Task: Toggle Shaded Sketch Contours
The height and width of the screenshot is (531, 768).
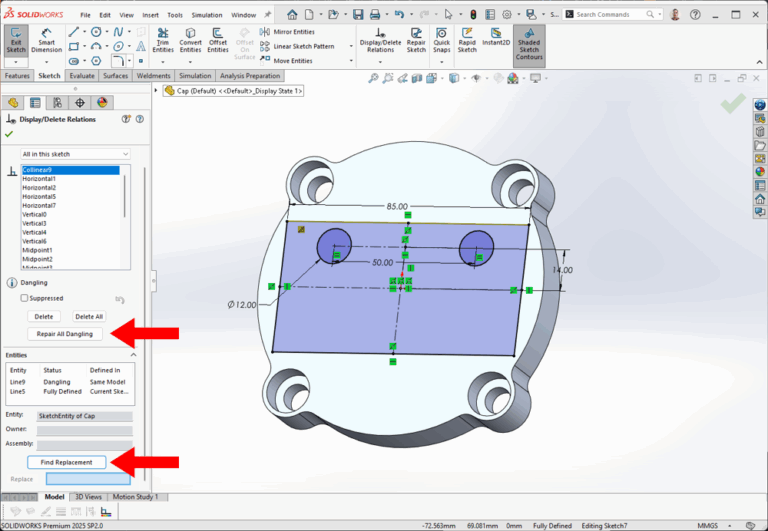Action: (x=529, y=44)
